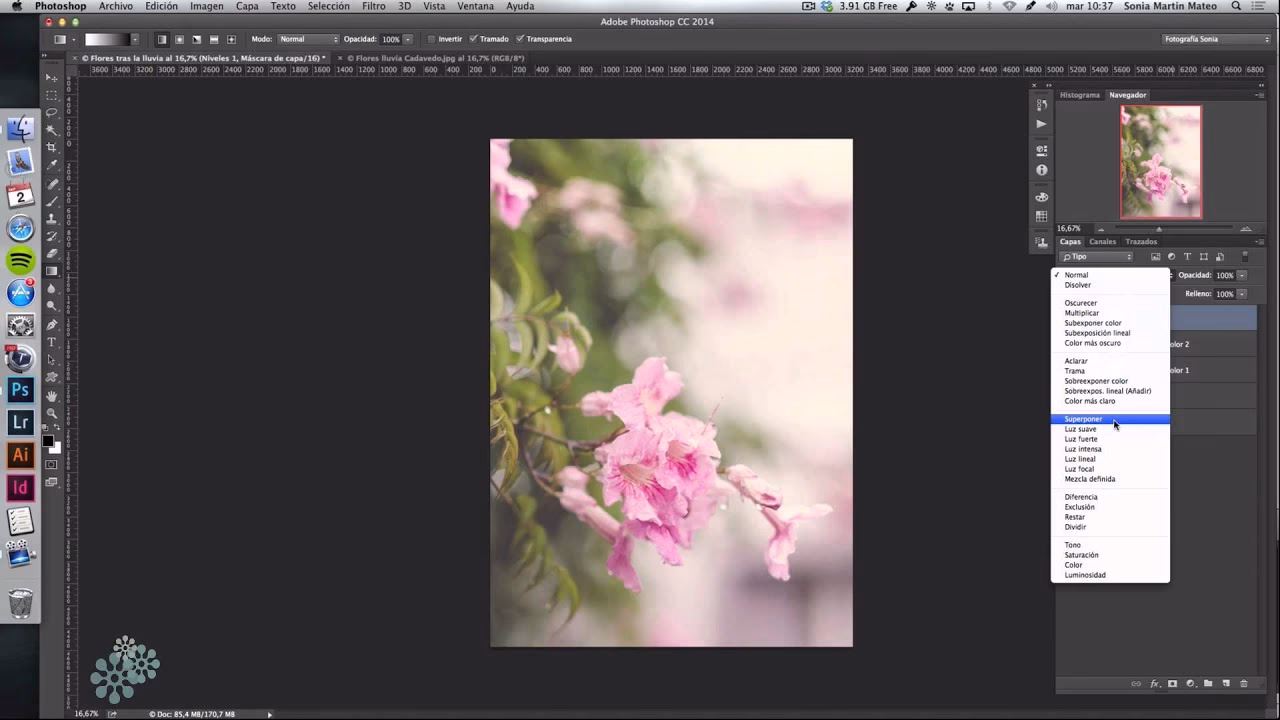Viewport: 1280px width, 720px height.
Task: Click the layer mask icon in the Layers panel
Action: click(1172, 684)
